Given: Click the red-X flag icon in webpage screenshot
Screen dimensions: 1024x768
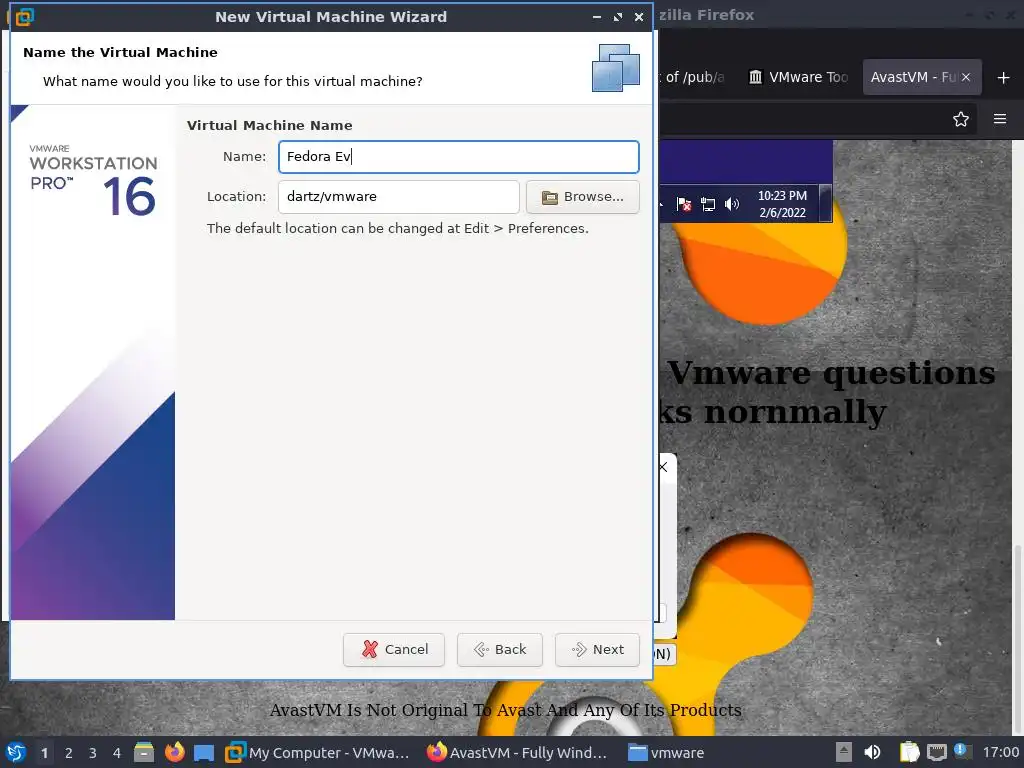Looking at the screenshot, I should tap(684, 204).
